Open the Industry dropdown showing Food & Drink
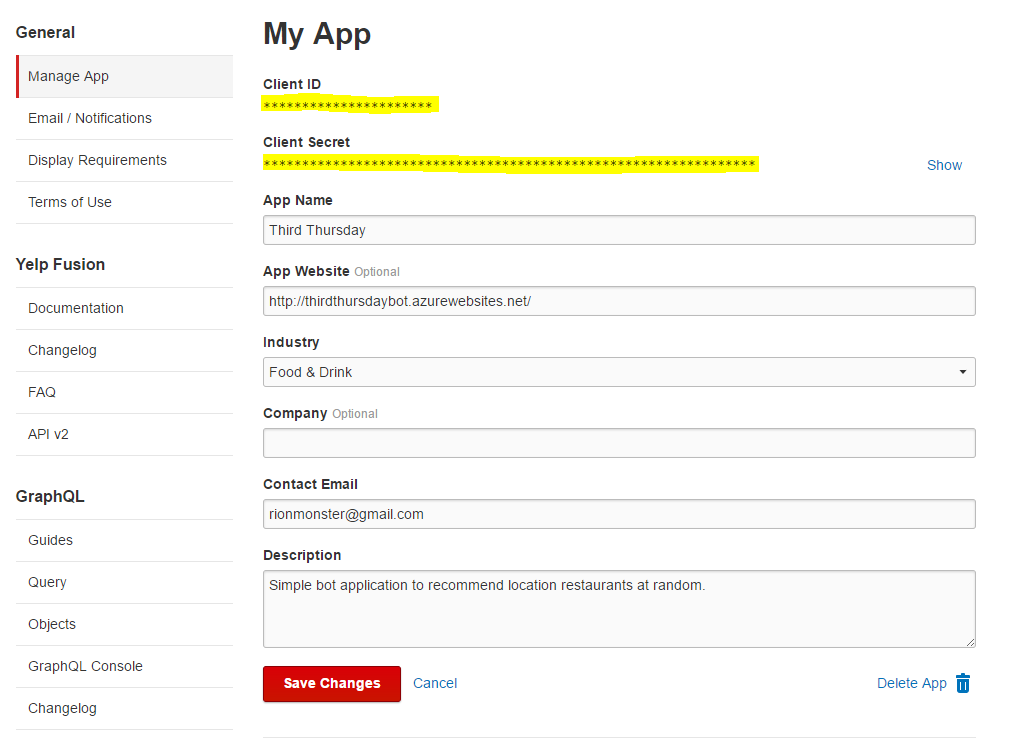 619,372
